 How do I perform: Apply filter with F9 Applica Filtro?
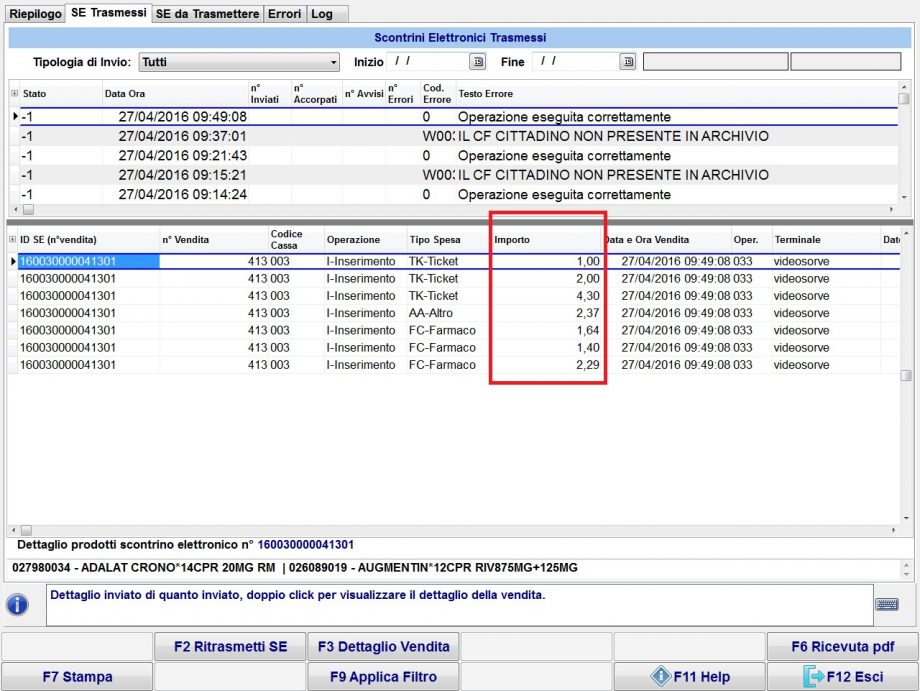[x=383, y=677]
